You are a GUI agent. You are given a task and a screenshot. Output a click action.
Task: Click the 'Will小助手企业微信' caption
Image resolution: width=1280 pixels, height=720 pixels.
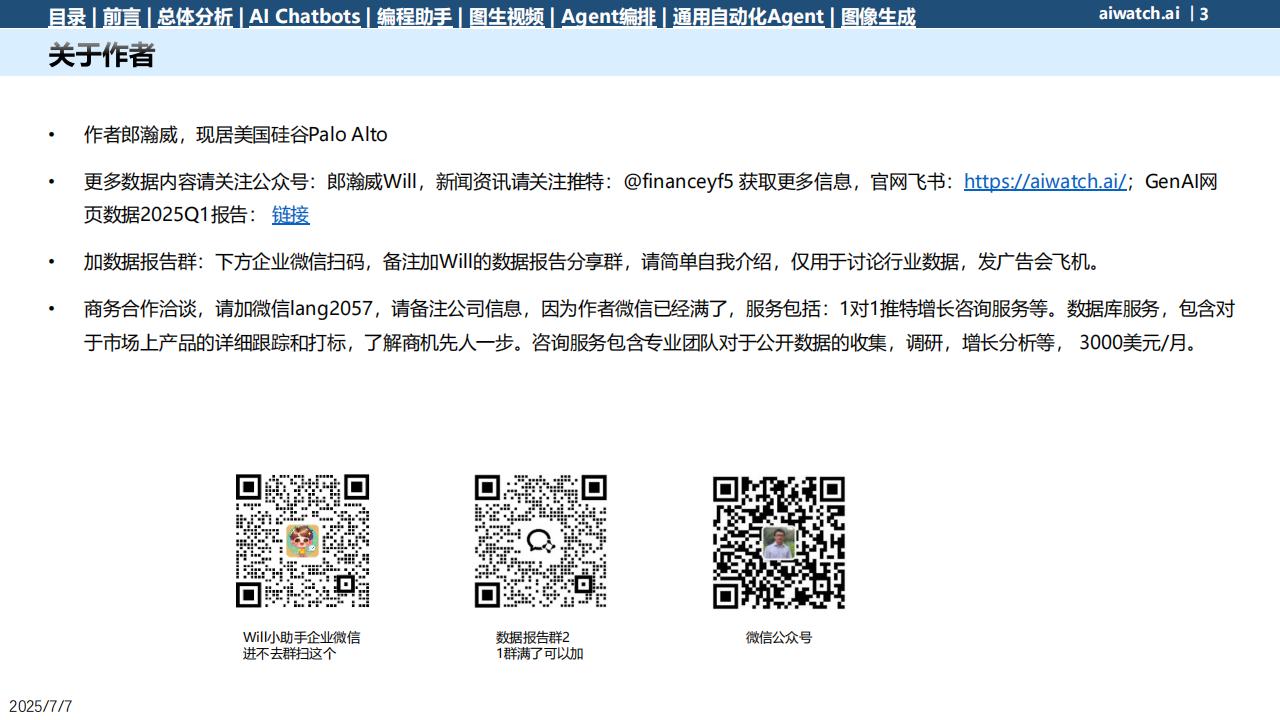(302, 637)
